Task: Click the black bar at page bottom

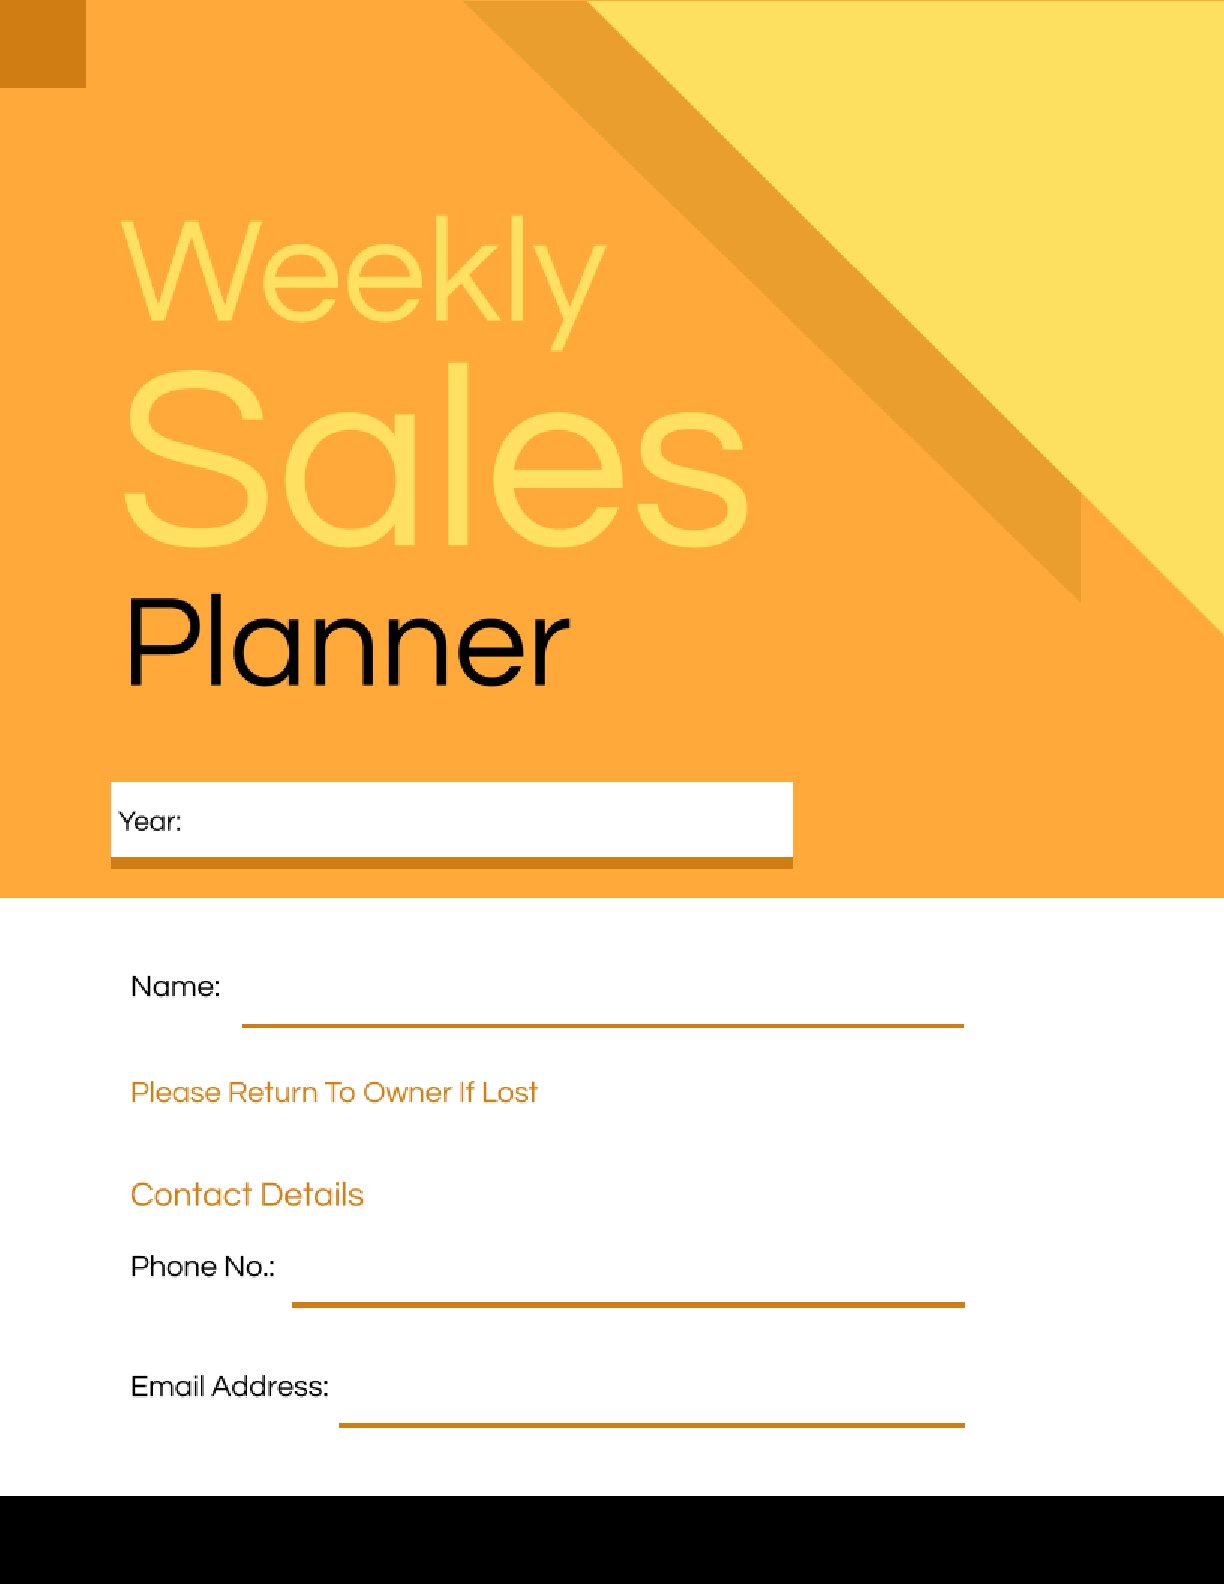Action: pyautogui.click(x=612, y=1540)
